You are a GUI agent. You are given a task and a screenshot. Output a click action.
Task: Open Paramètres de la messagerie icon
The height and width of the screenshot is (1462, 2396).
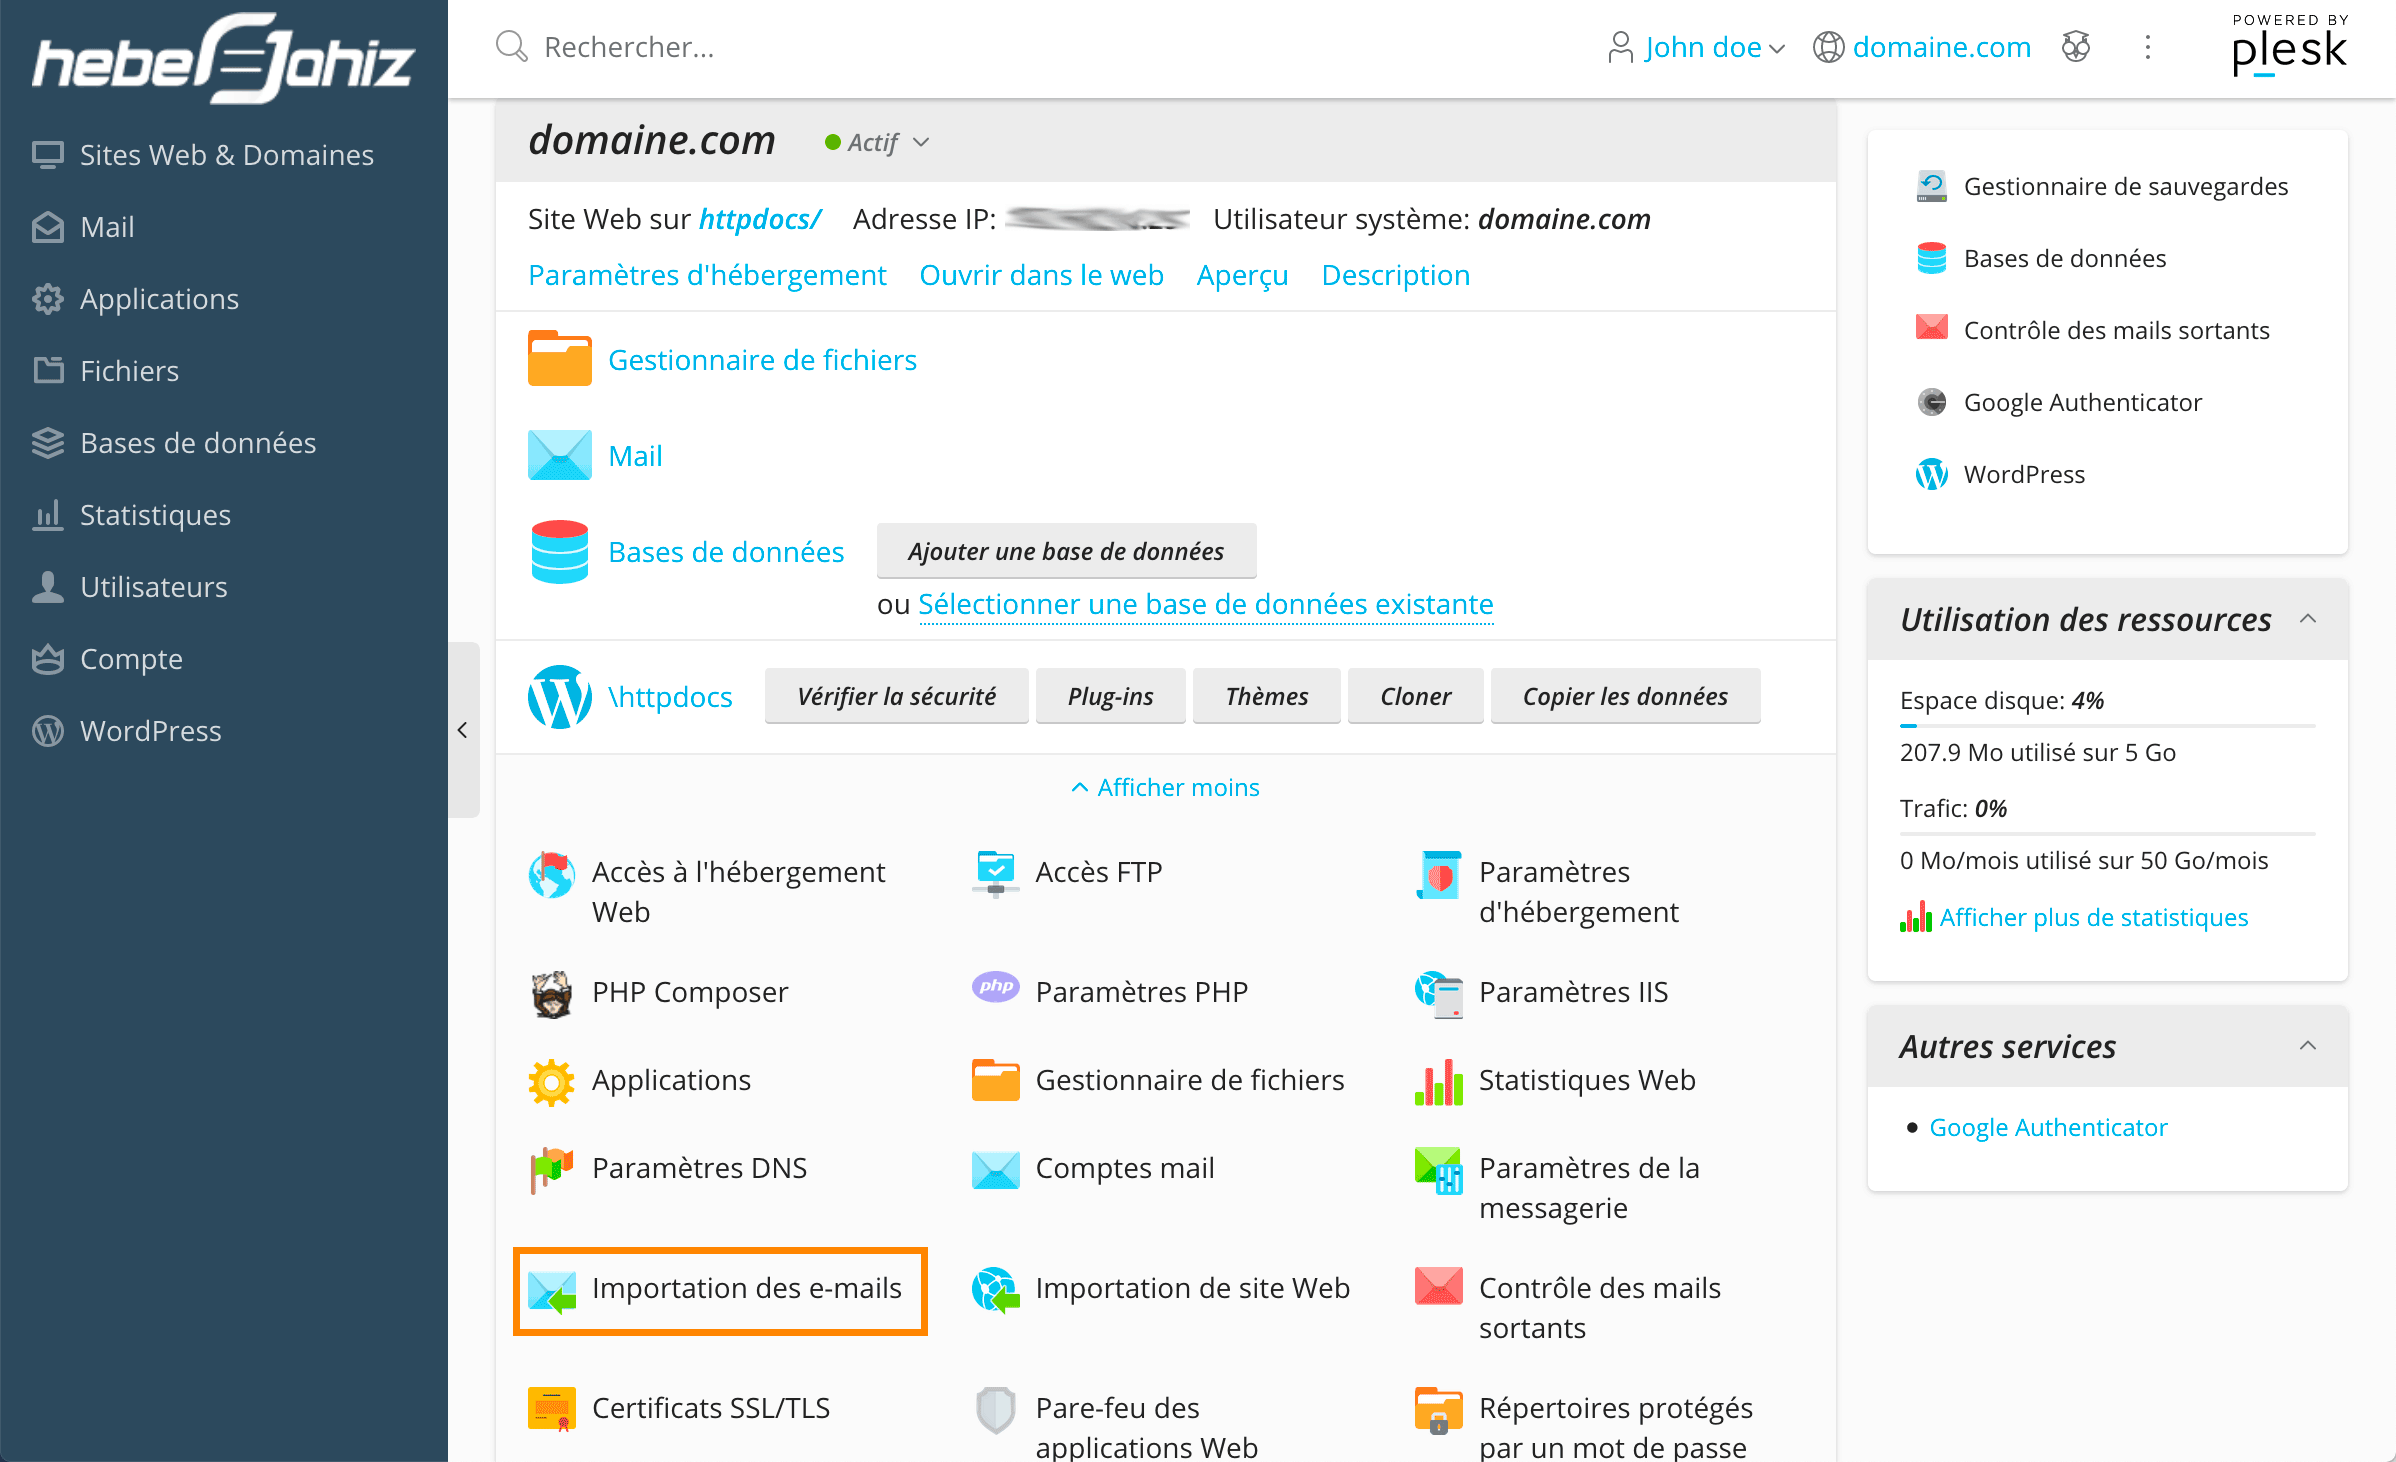(x=1439, y=1169)
